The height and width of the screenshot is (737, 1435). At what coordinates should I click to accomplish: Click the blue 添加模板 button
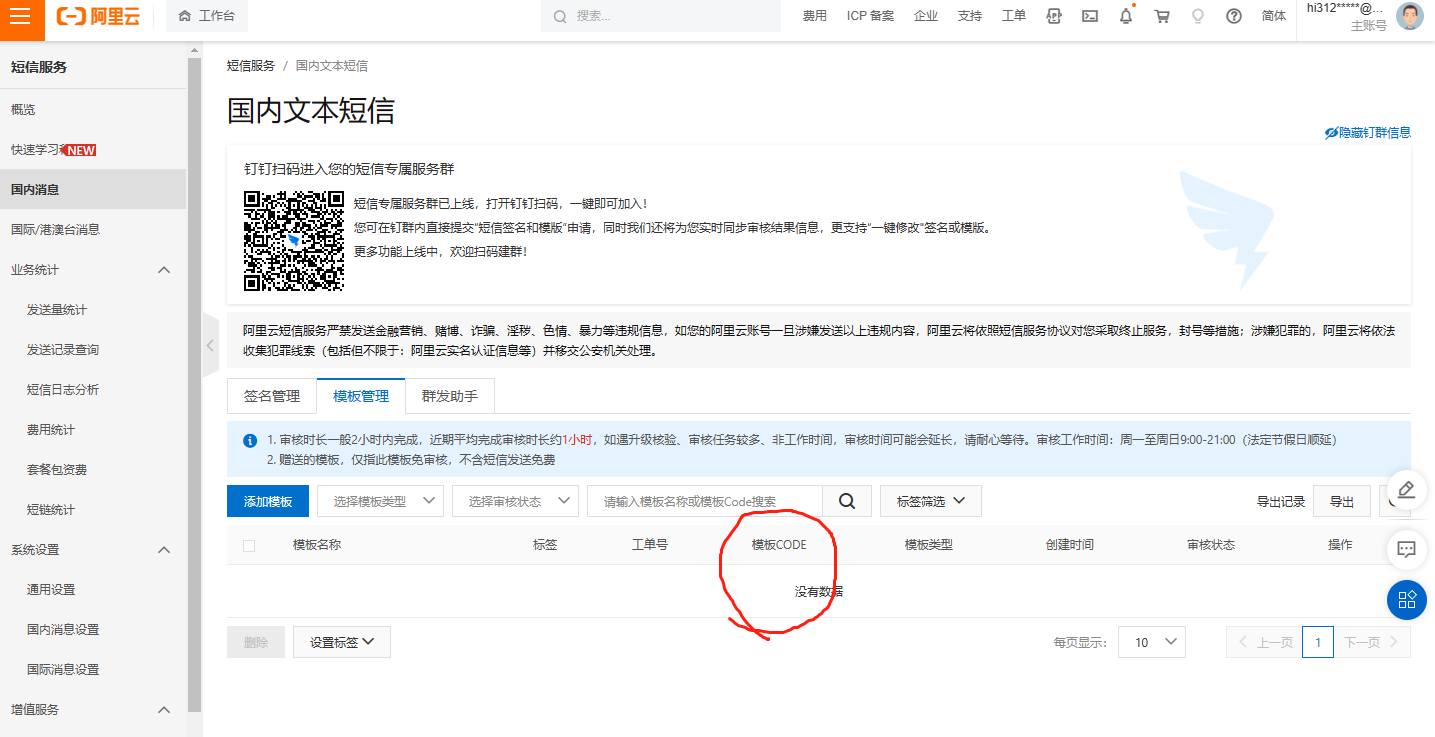(x=268, y=501)
